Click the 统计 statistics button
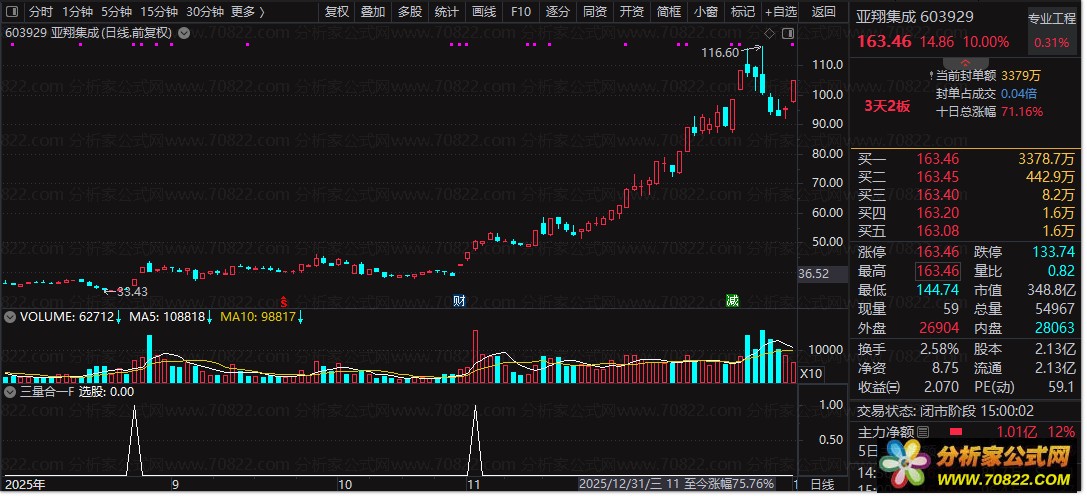This screenshot has width=1087, height=496. (446, 11)
